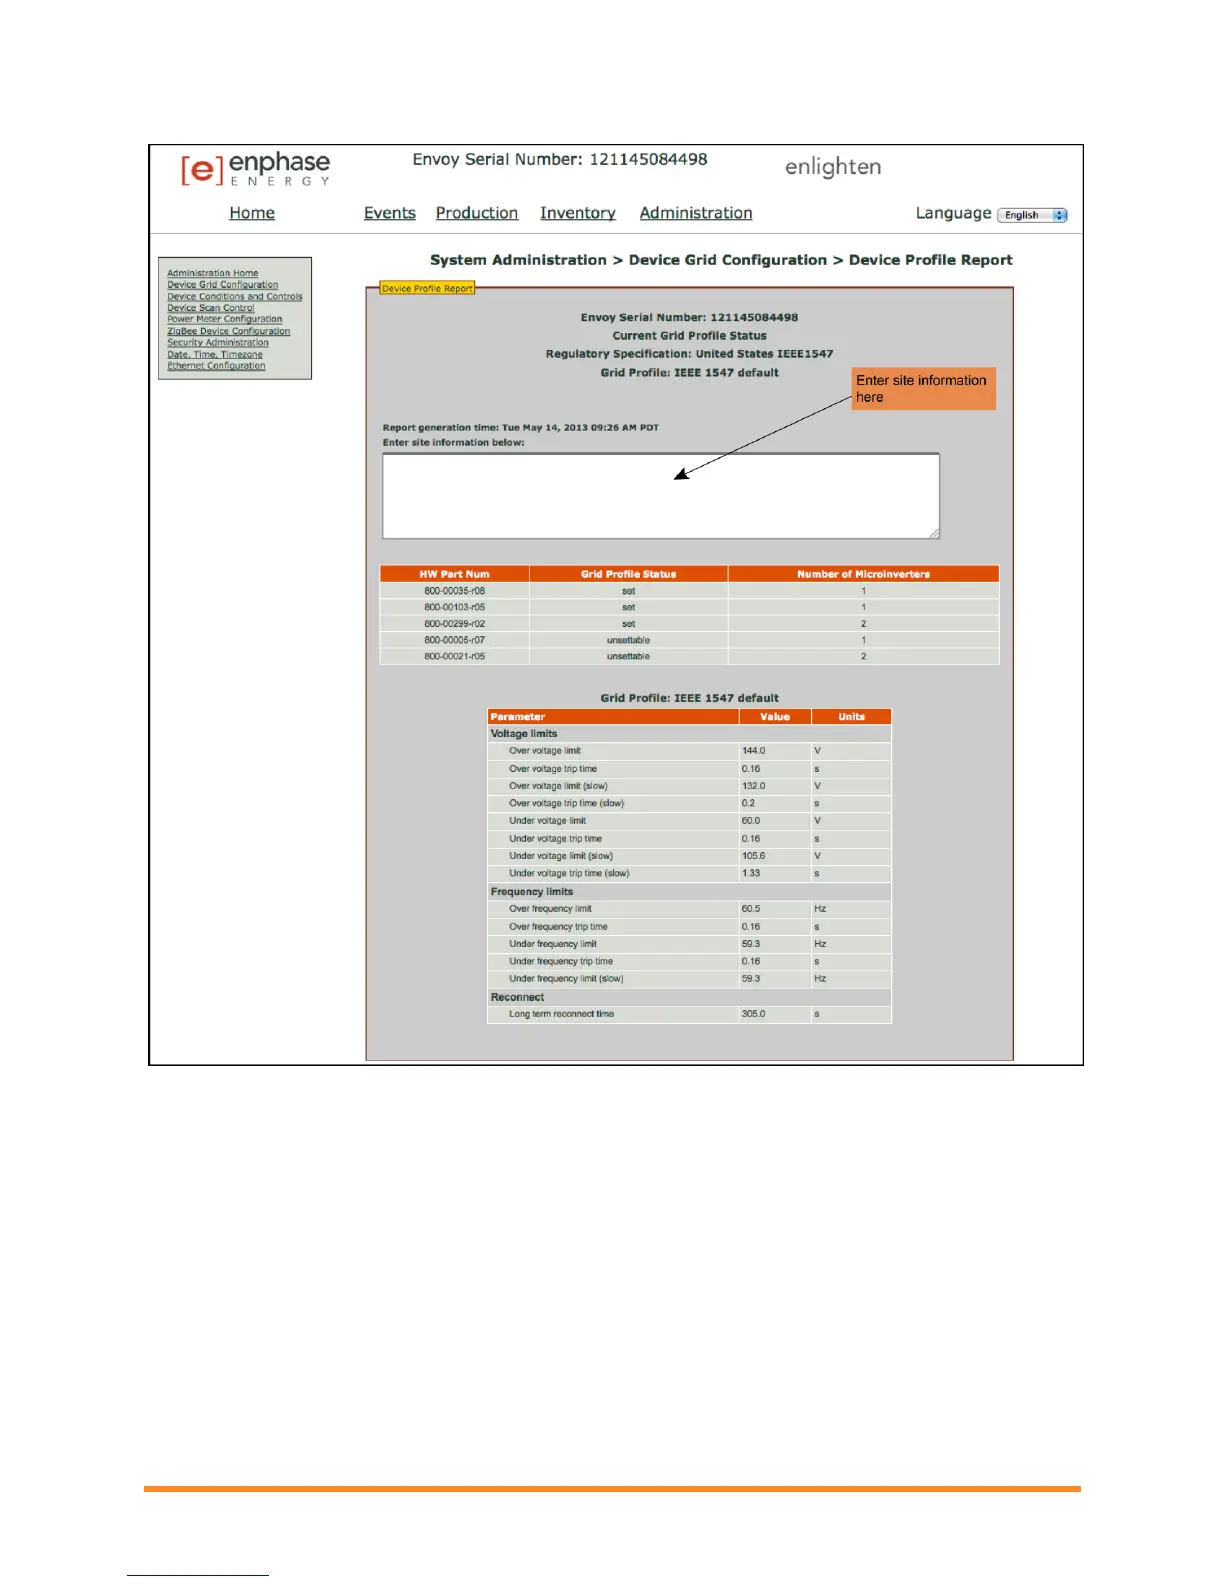Select the Device Profile Report tab

[x=427, y=288]
